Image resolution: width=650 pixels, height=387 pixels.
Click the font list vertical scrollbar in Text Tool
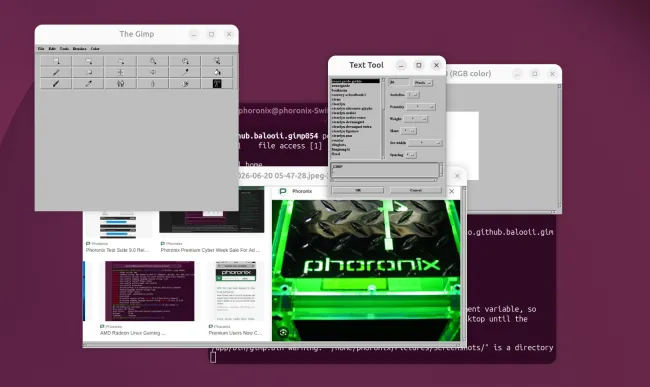tap(383, 119)
